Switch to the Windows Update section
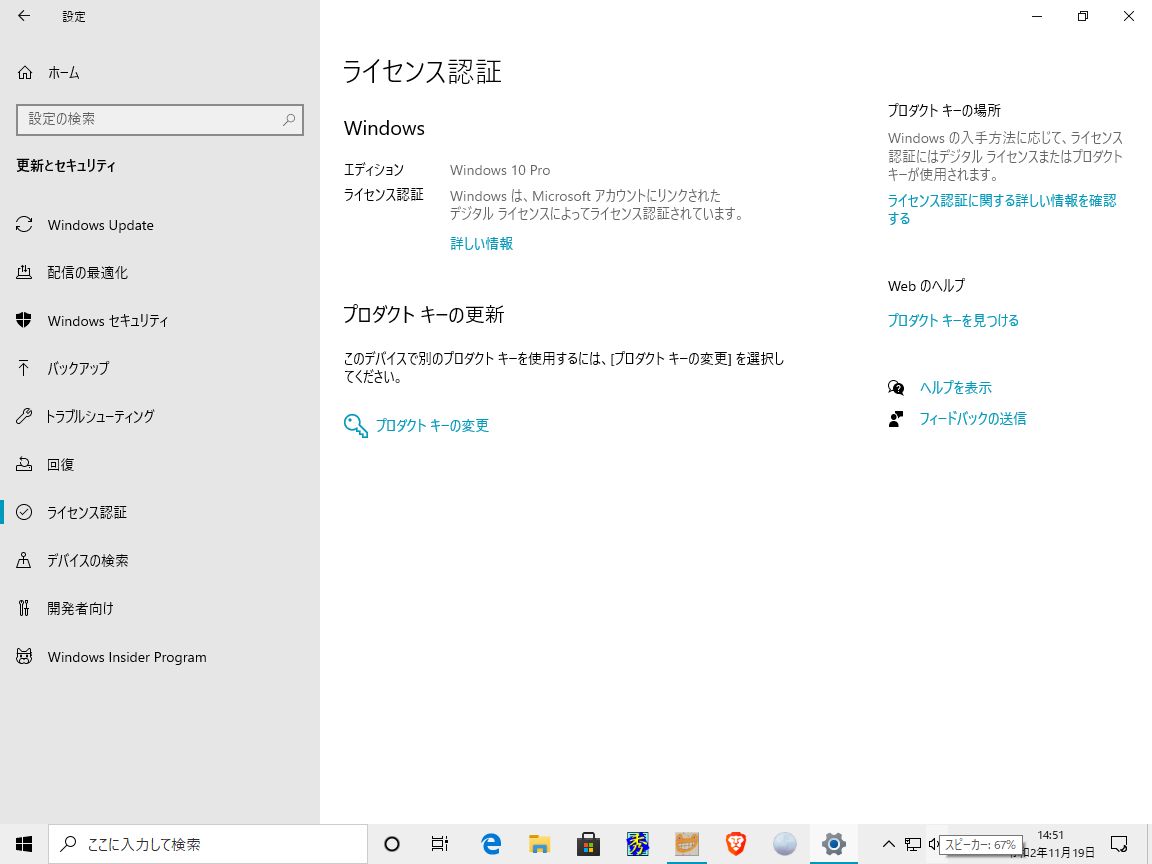The image size is (1152, 864). coord(100,225)
